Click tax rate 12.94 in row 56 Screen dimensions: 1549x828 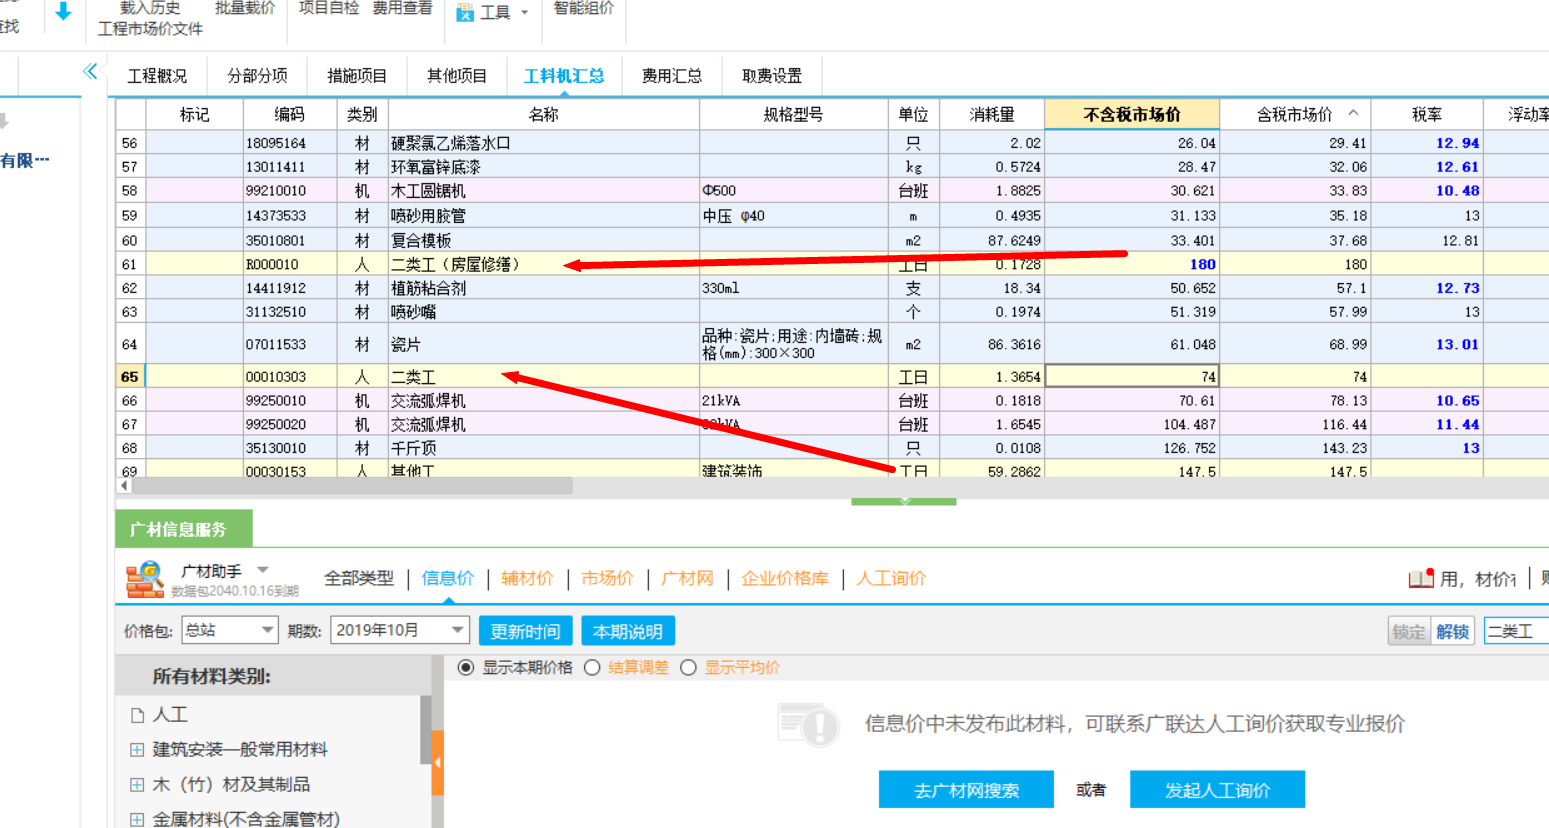point(1457,143)
